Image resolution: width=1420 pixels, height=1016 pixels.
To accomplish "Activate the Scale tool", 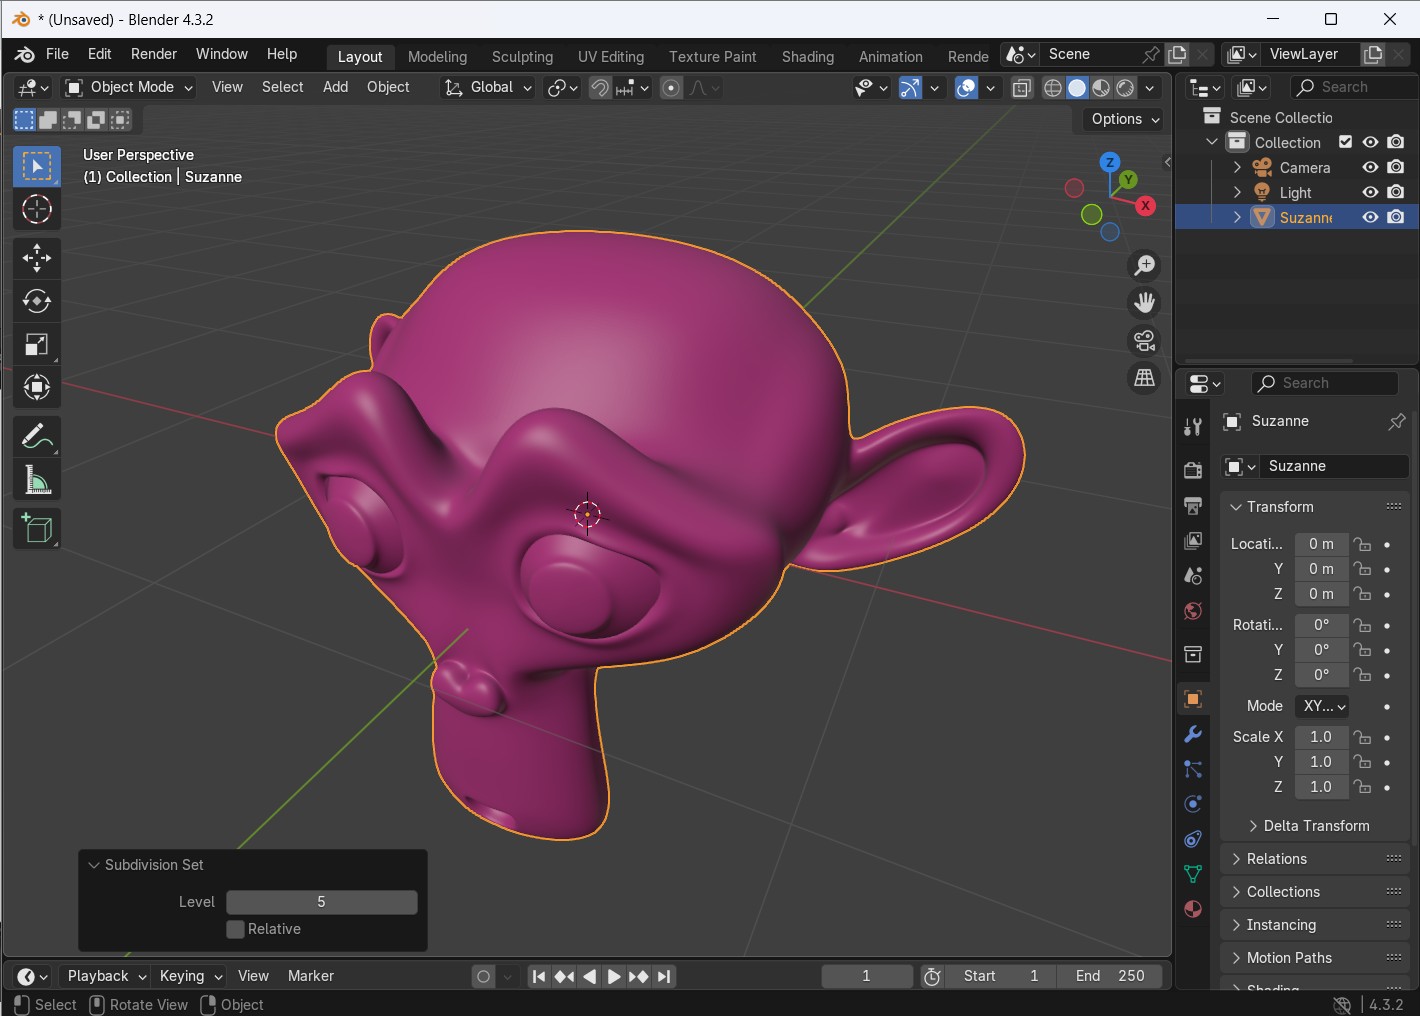I will point(37,344).
